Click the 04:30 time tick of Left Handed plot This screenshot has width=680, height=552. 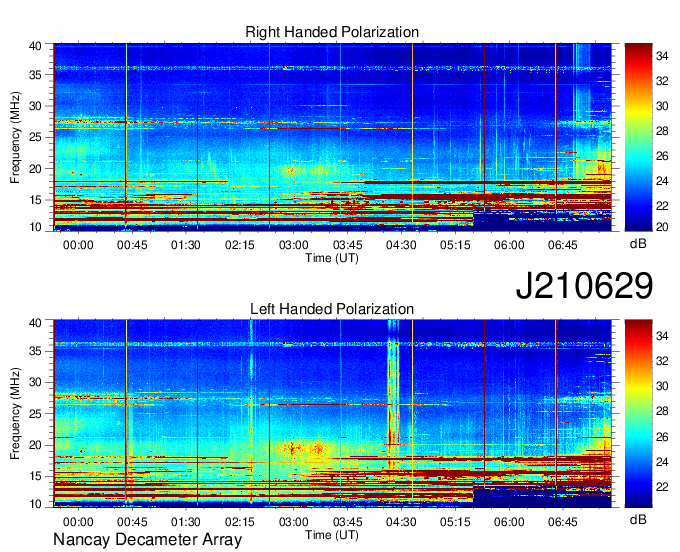[x=401, y=522]
